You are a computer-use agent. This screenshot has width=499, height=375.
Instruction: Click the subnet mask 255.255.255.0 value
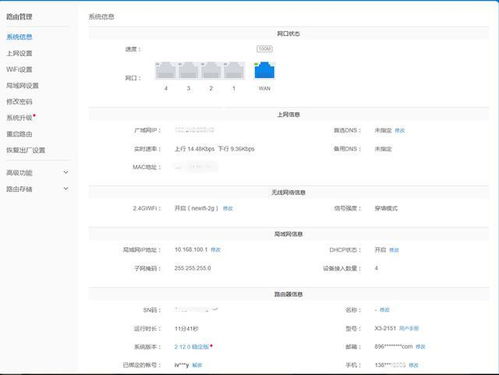[x=193, y=268]
